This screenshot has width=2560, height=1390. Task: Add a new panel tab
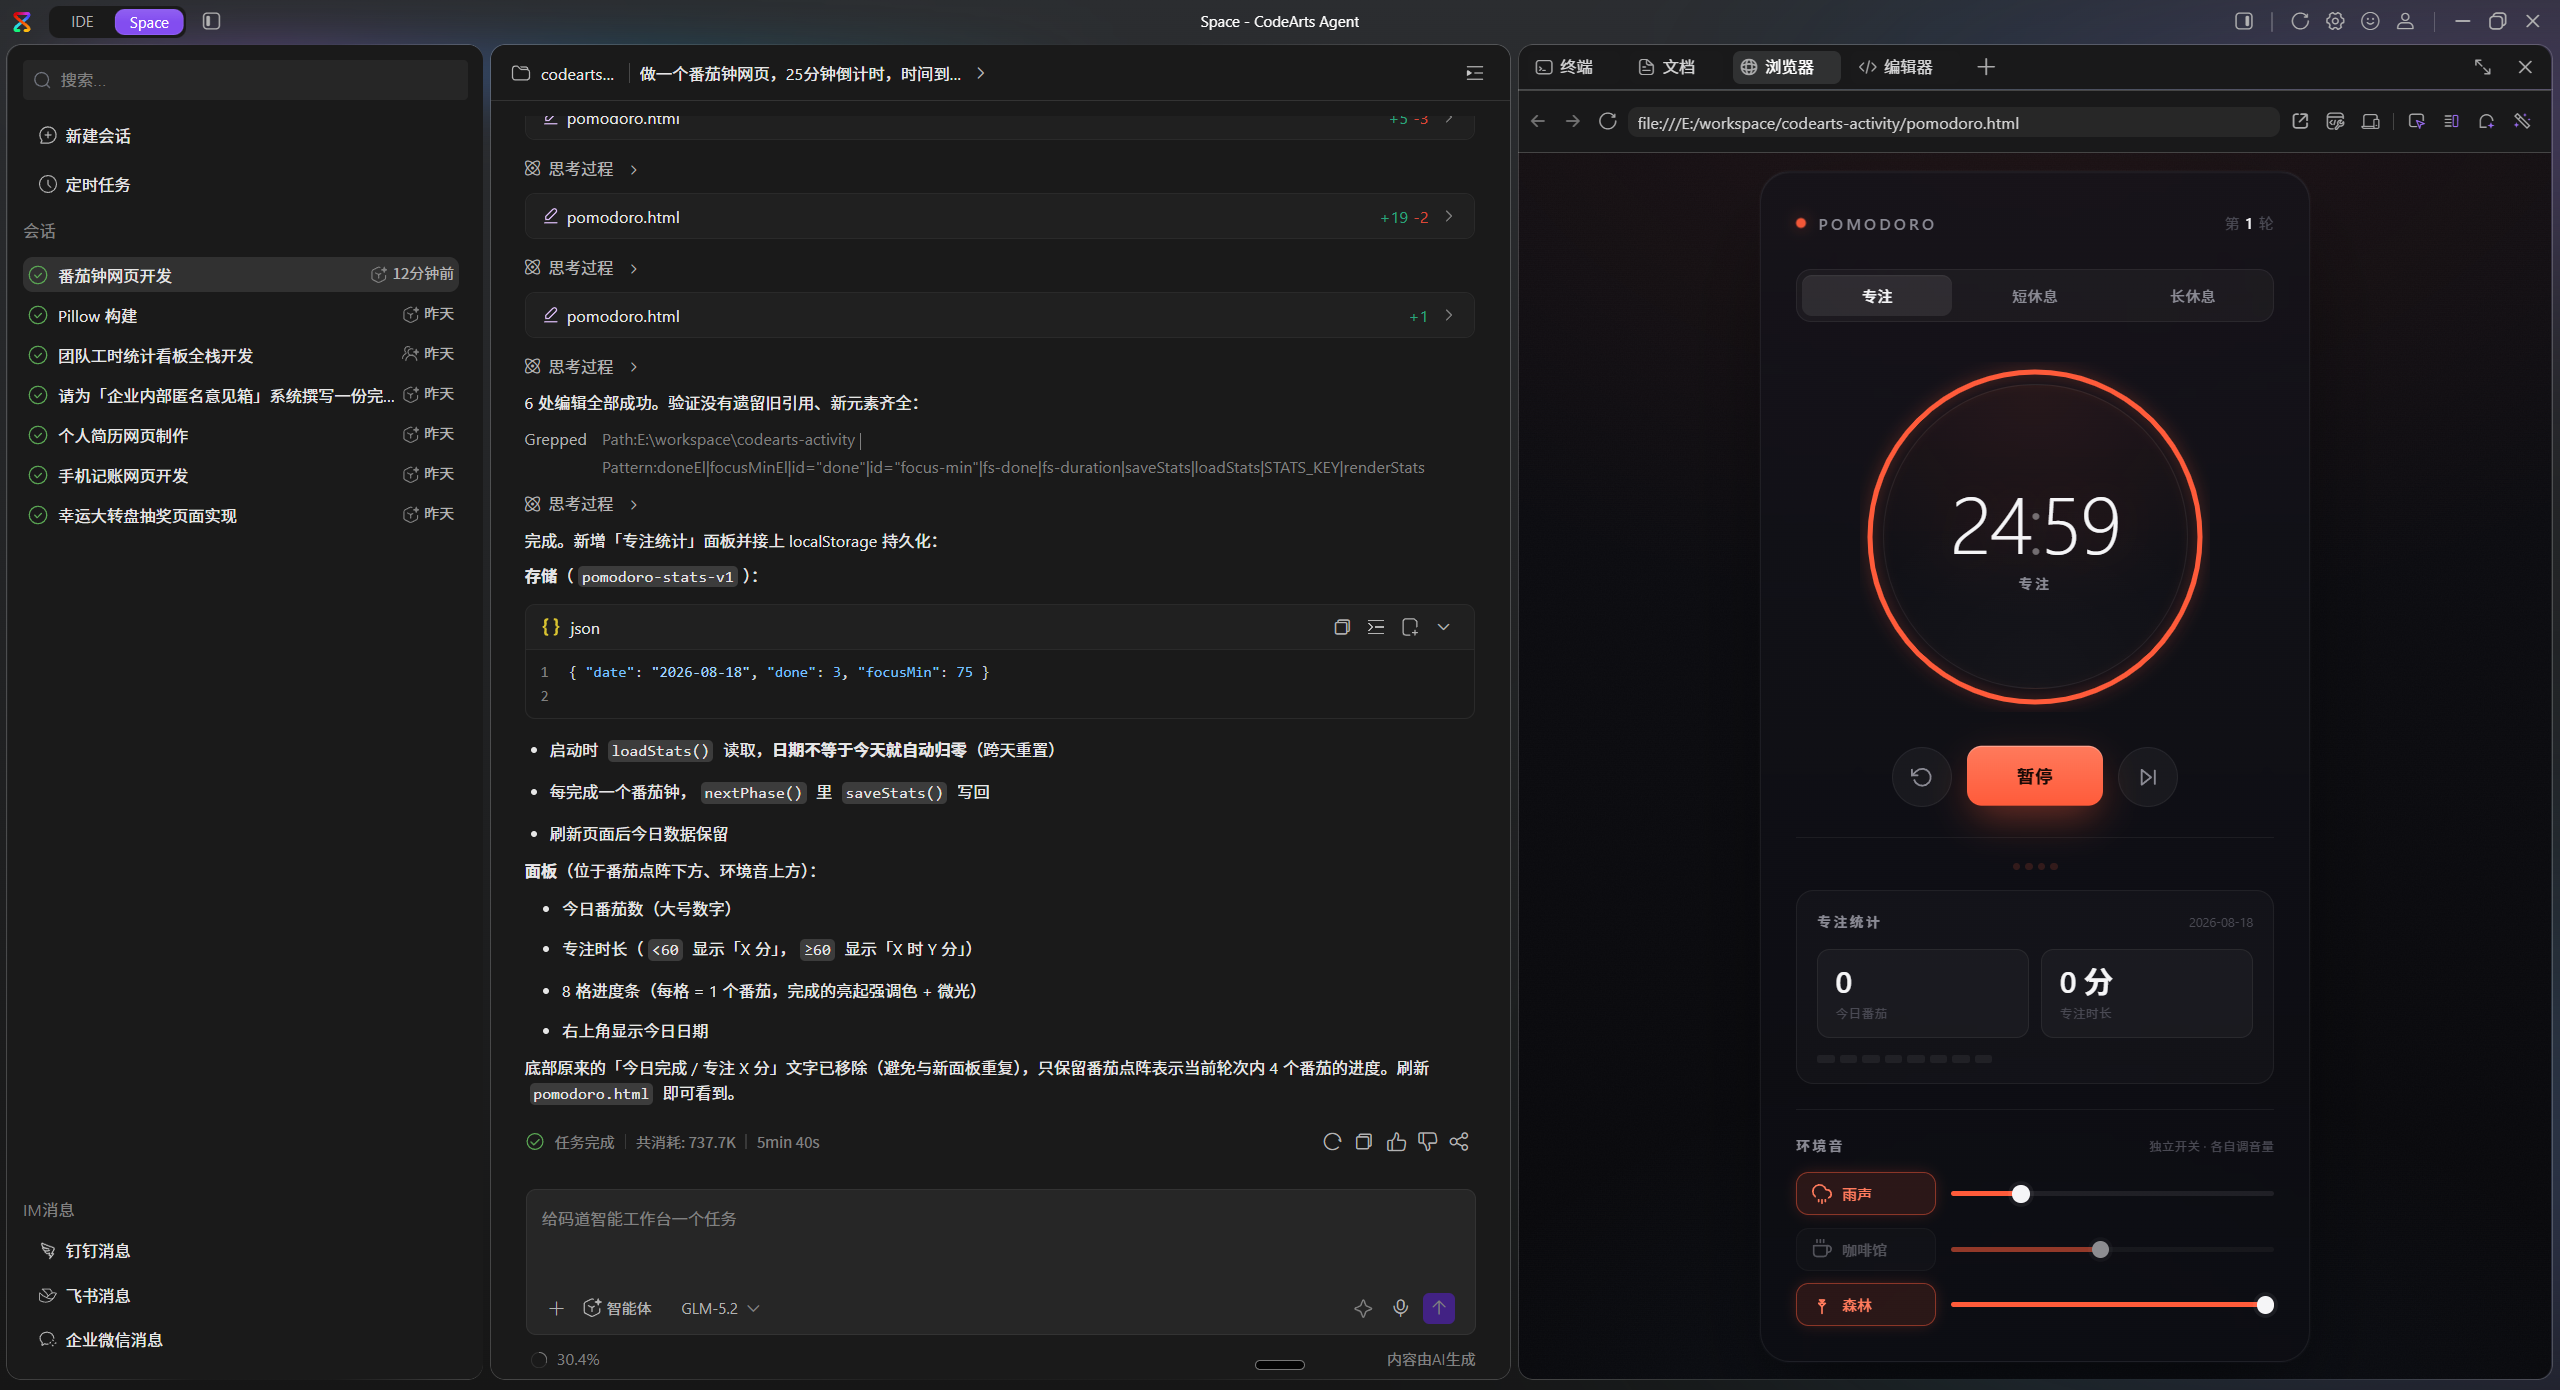coord(1986,67)
